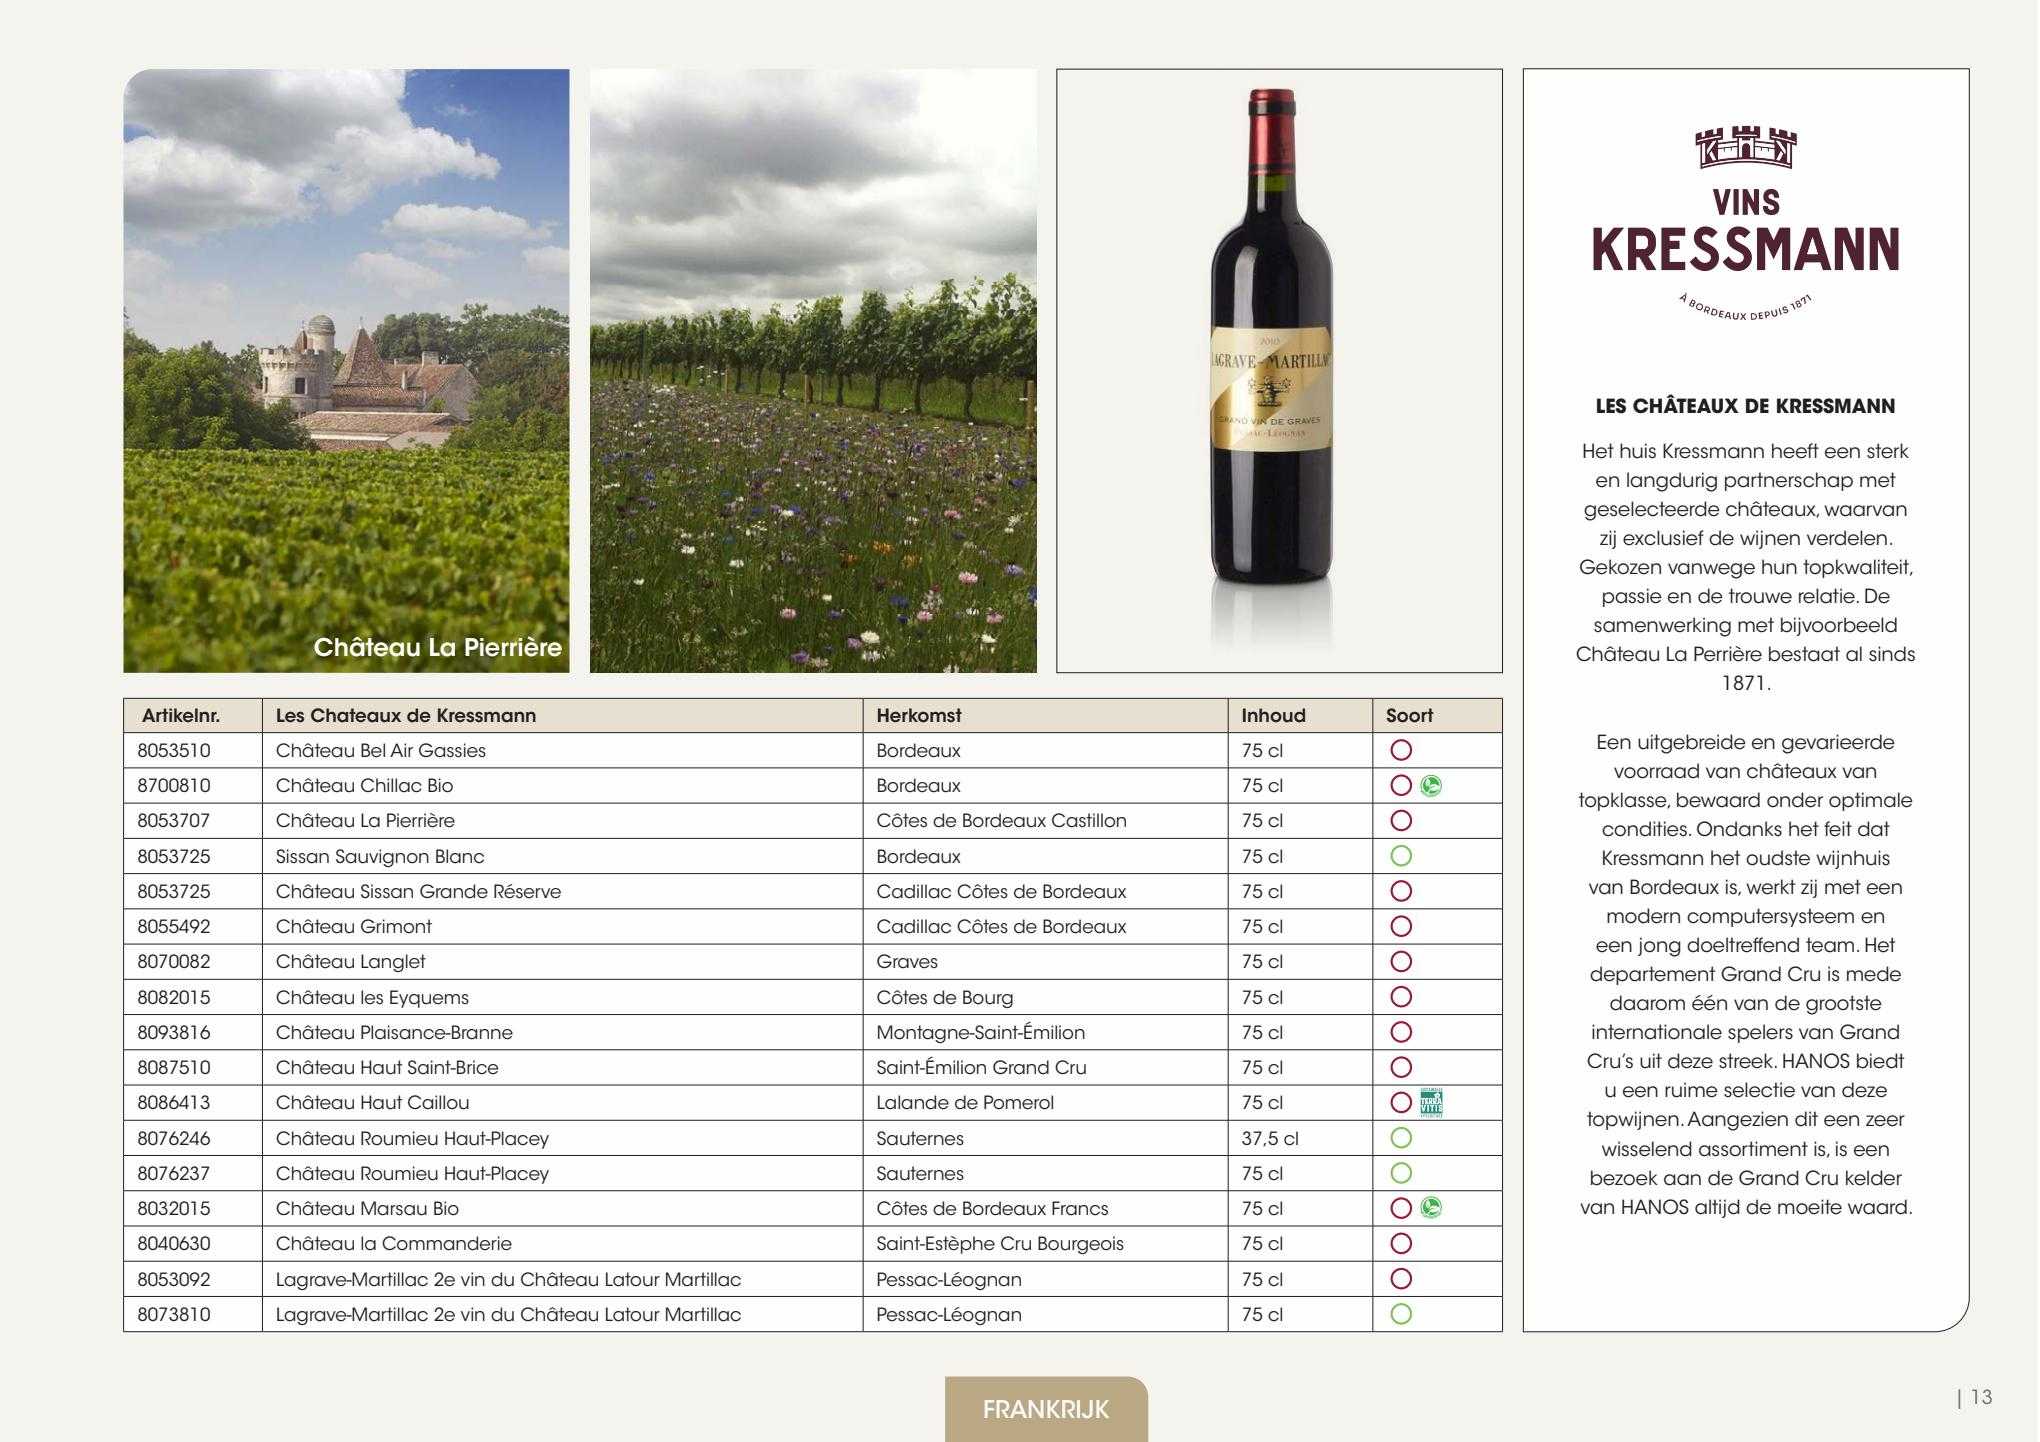Click article number 8087510
The width and height of the screenshot is (2040, 1442).
(x=174, y=1068)
